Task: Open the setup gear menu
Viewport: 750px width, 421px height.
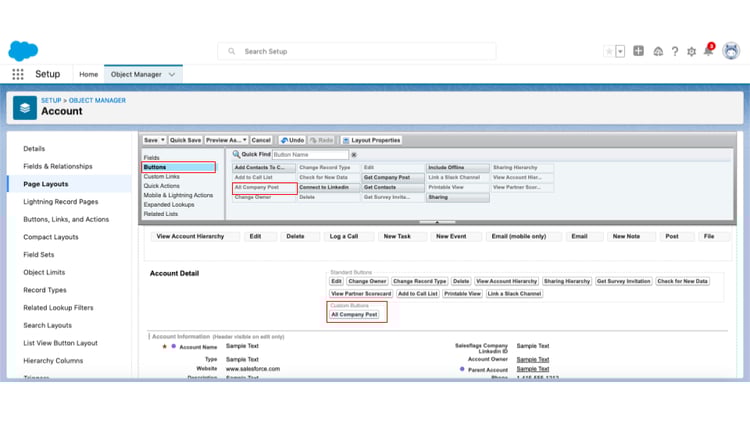Action: (x=691, y=51)
